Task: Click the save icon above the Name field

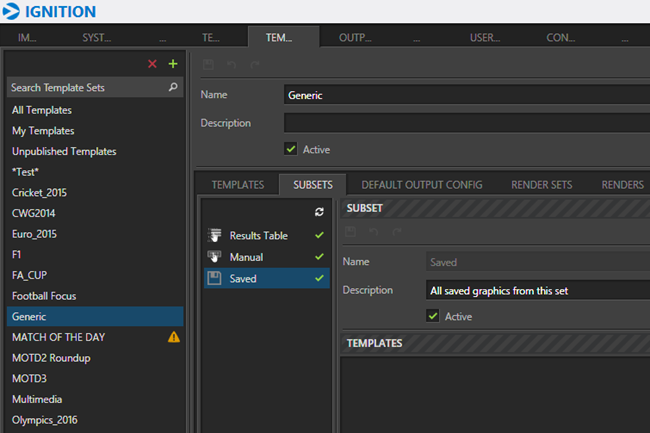Action: 208,65
